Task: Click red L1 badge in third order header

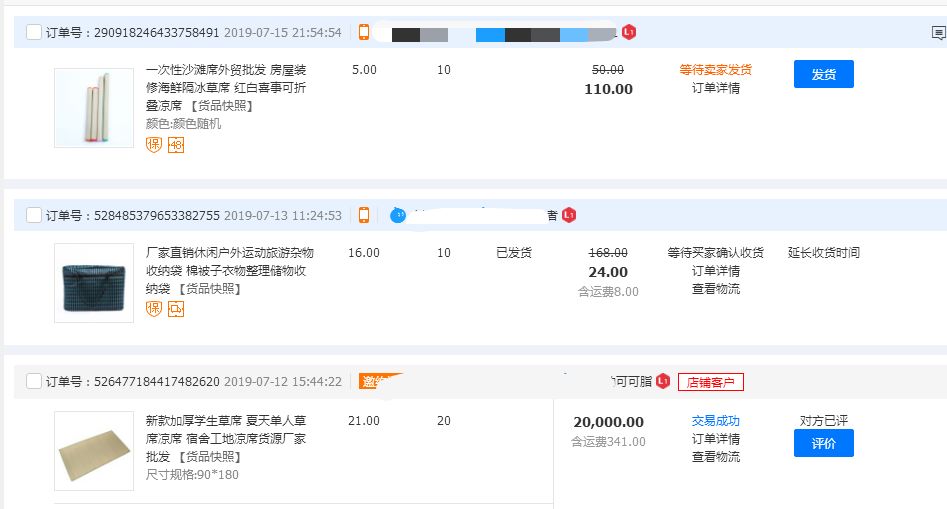Action: tap(662, 382)
